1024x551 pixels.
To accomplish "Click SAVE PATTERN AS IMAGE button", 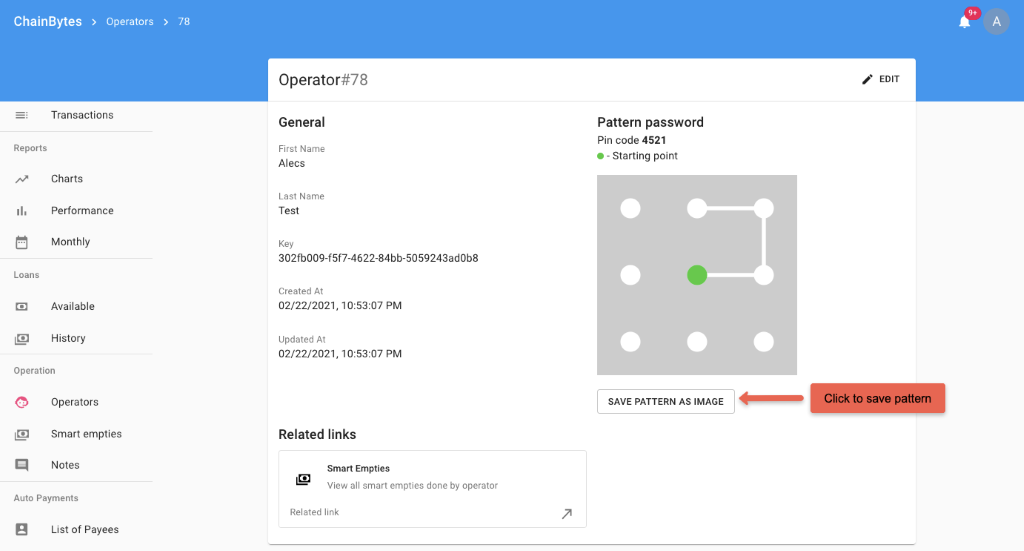I will [665, 401].
